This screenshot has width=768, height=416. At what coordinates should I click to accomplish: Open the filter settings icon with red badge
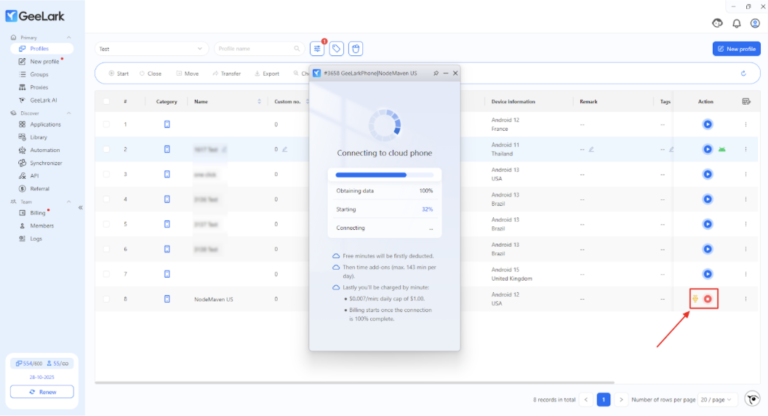(317, 48)
